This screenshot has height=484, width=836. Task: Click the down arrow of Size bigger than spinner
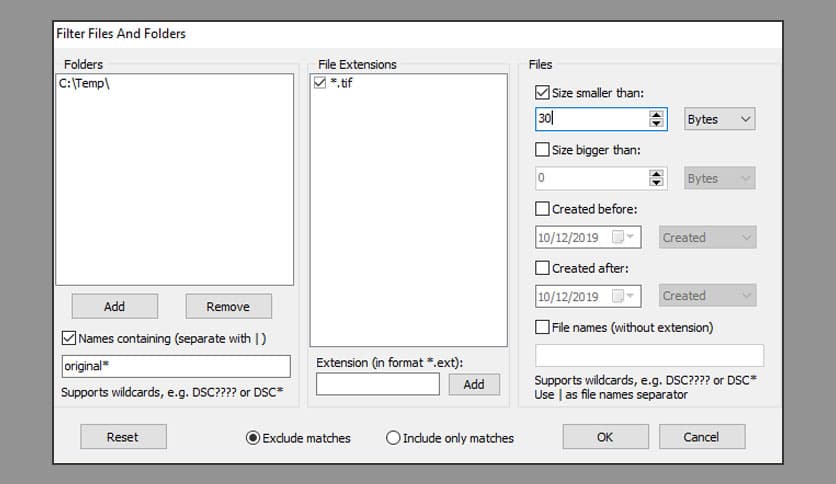point(656,182)
